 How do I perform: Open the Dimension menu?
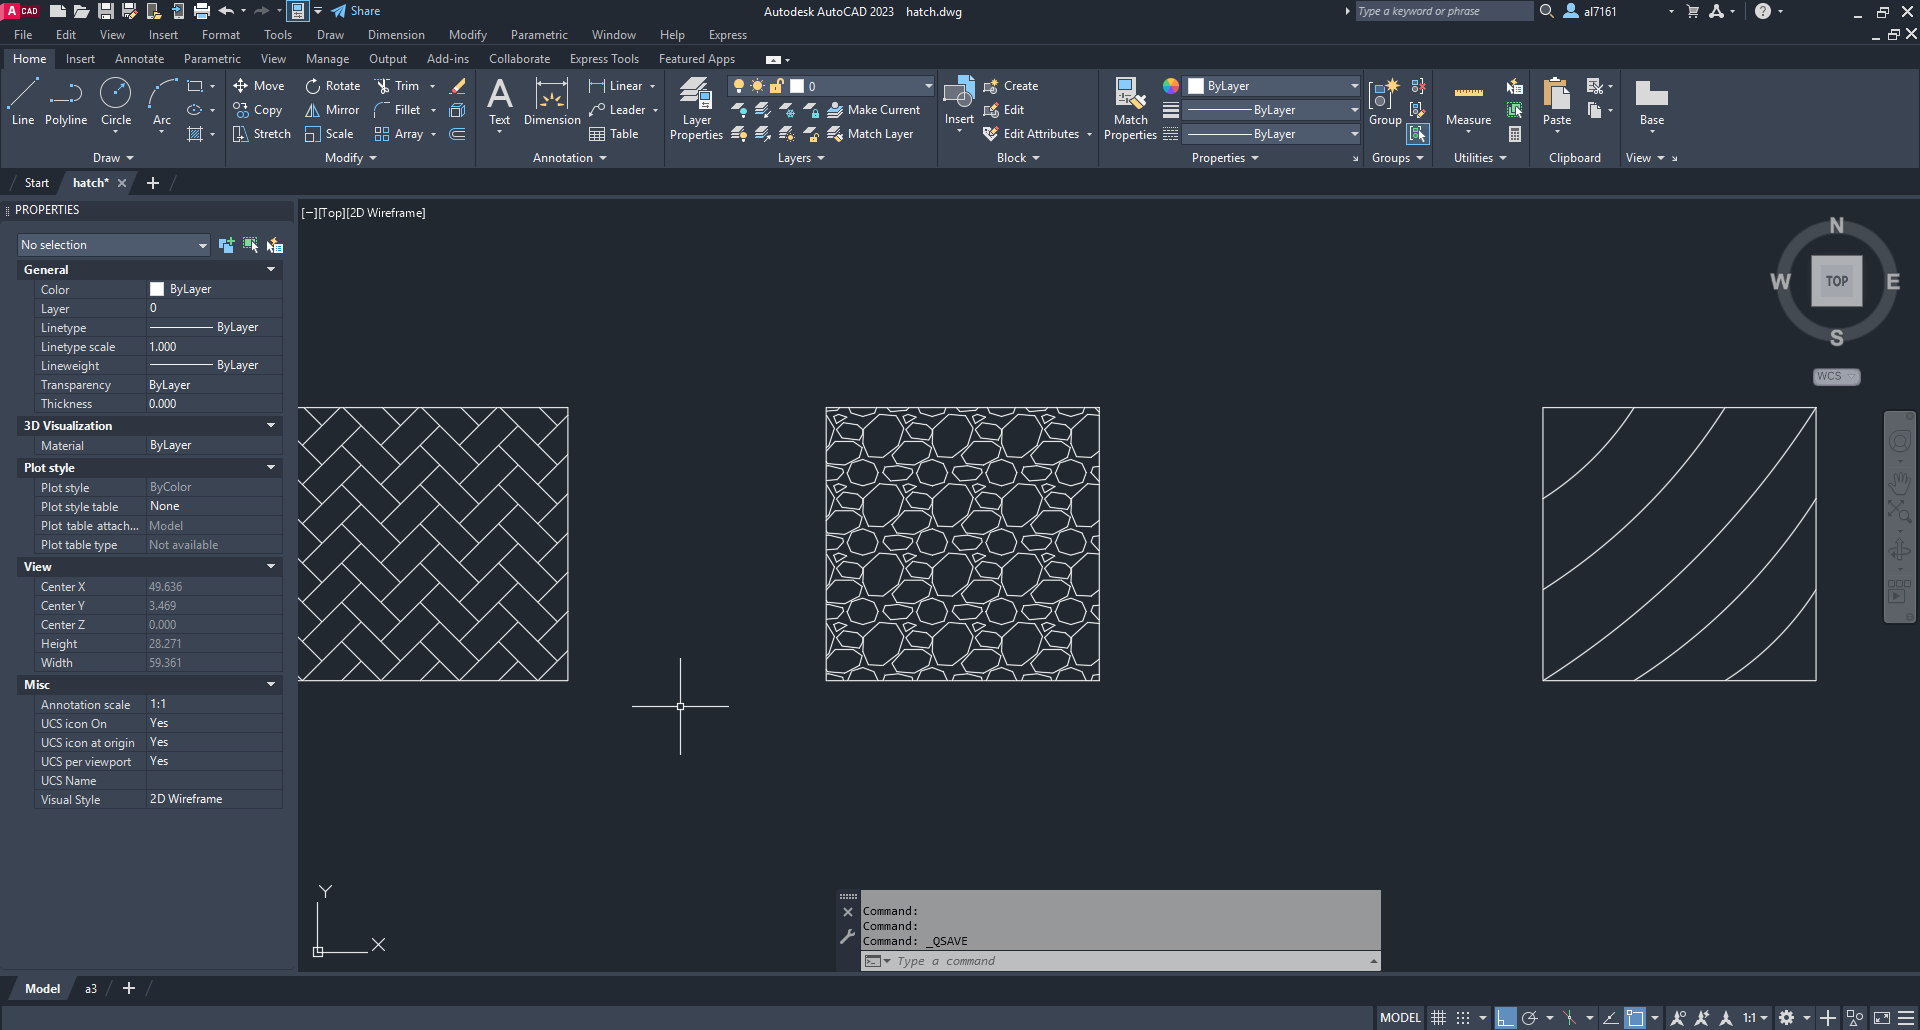[x=396, y=35]
